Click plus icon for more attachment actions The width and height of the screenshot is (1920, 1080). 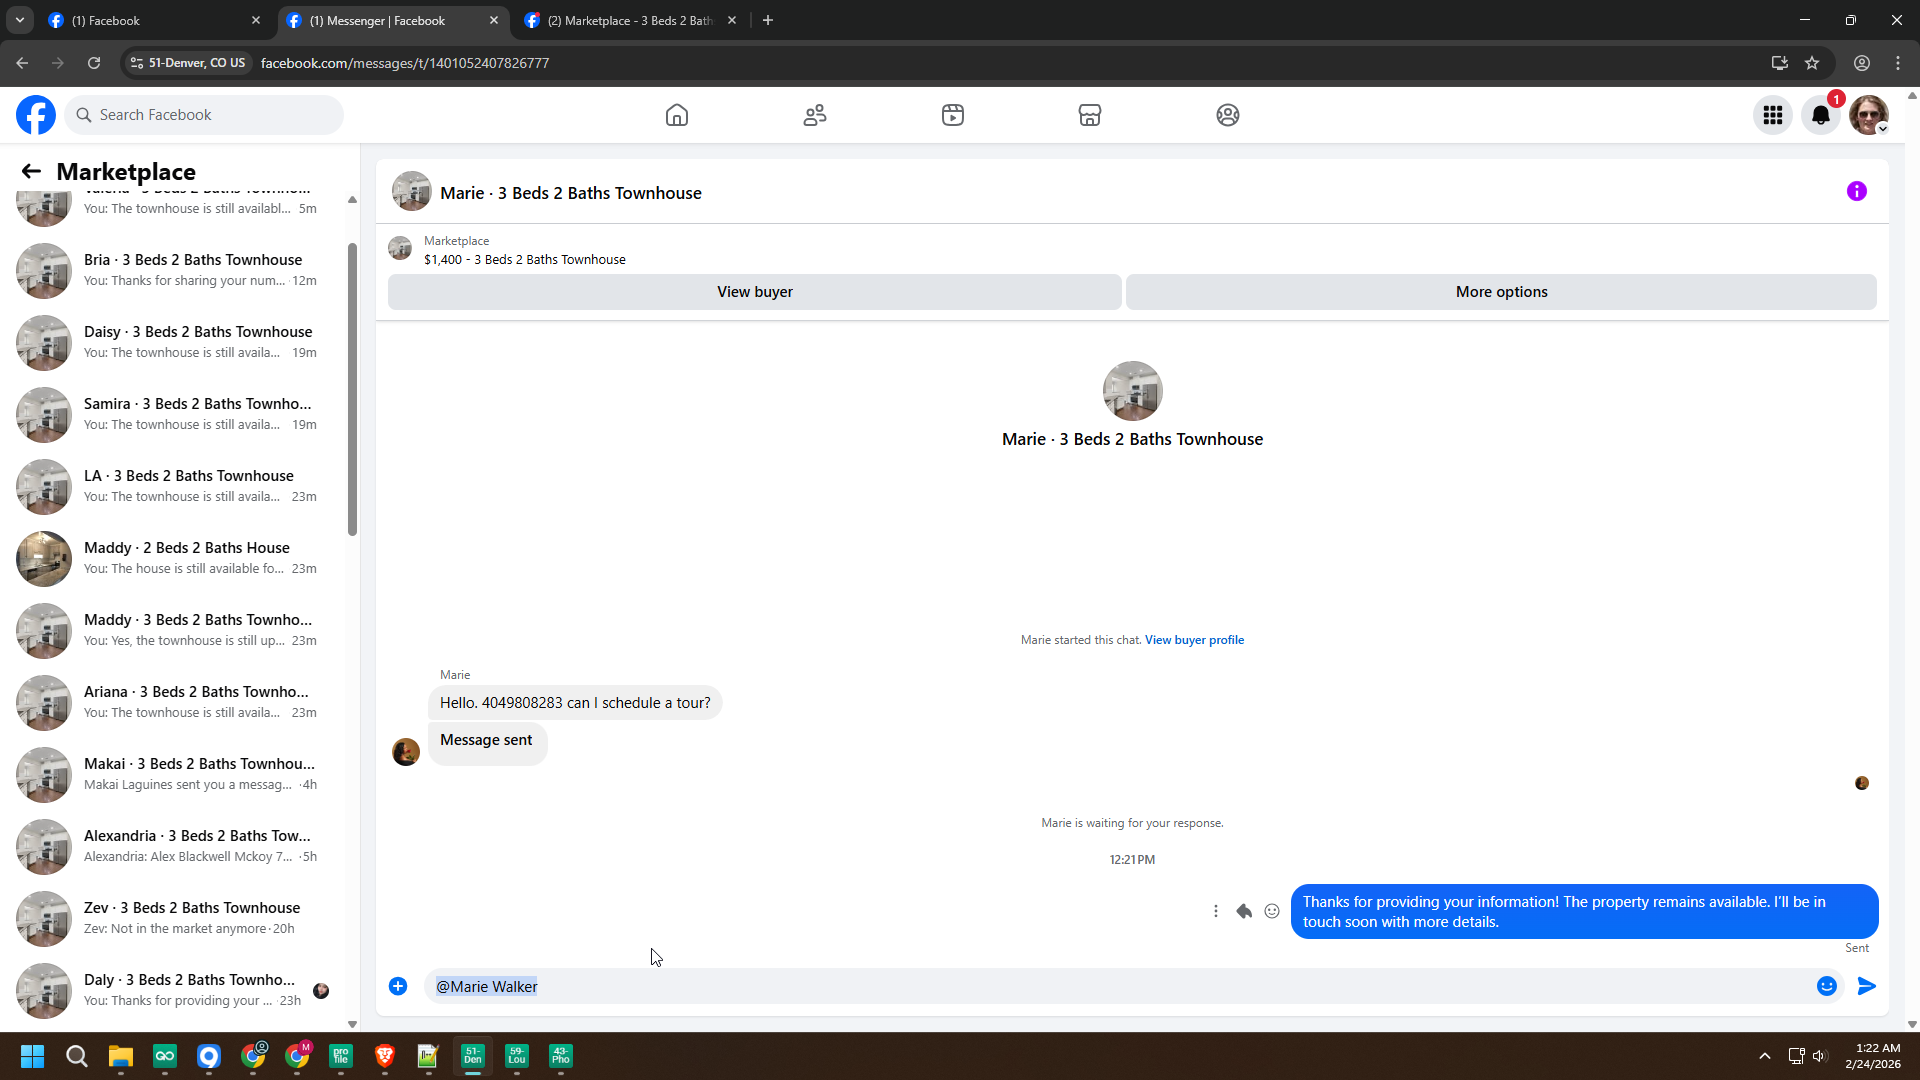point(398,986)
